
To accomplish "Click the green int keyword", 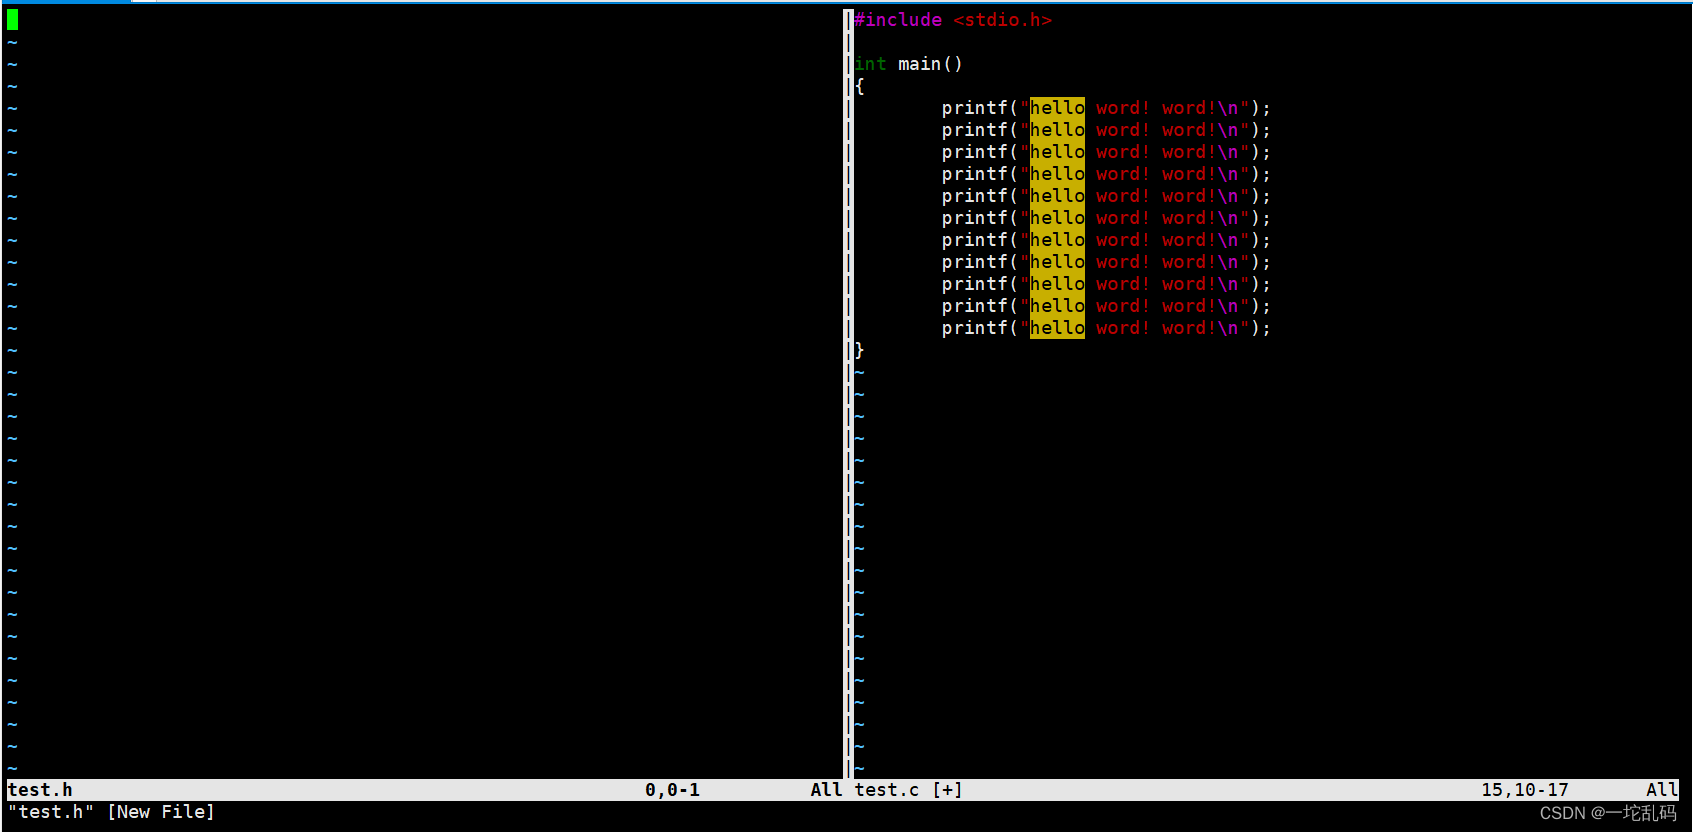I will point(870,64).
